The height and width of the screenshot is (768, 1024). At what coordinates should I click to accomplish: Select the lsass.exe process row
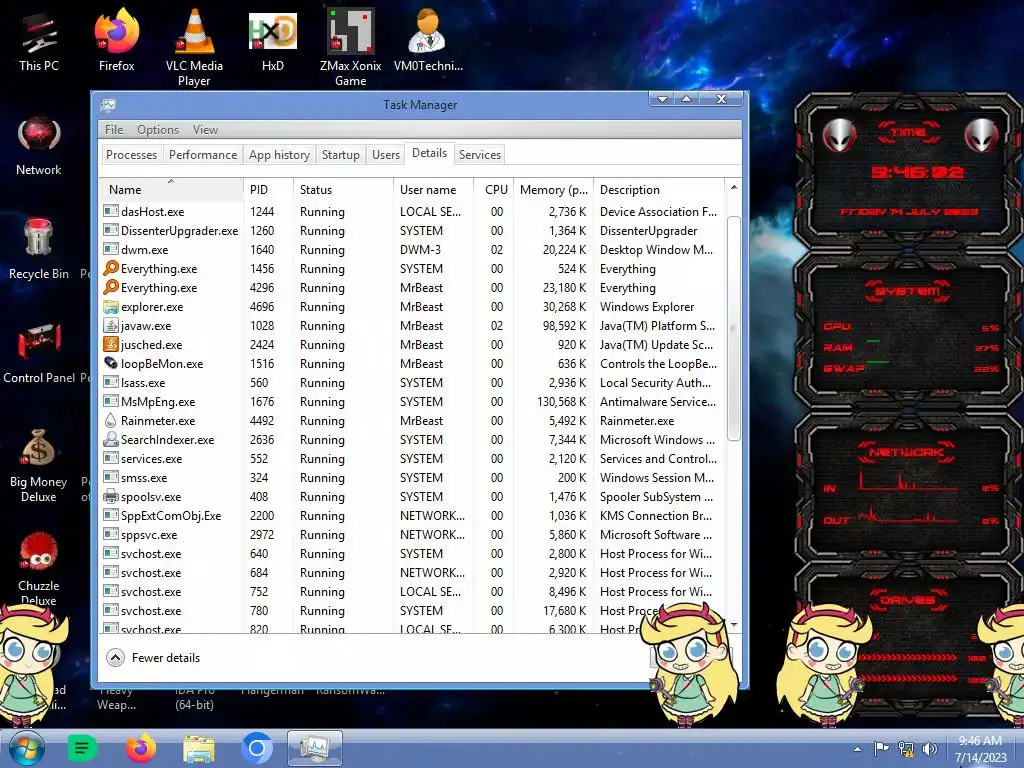(412, 383)
